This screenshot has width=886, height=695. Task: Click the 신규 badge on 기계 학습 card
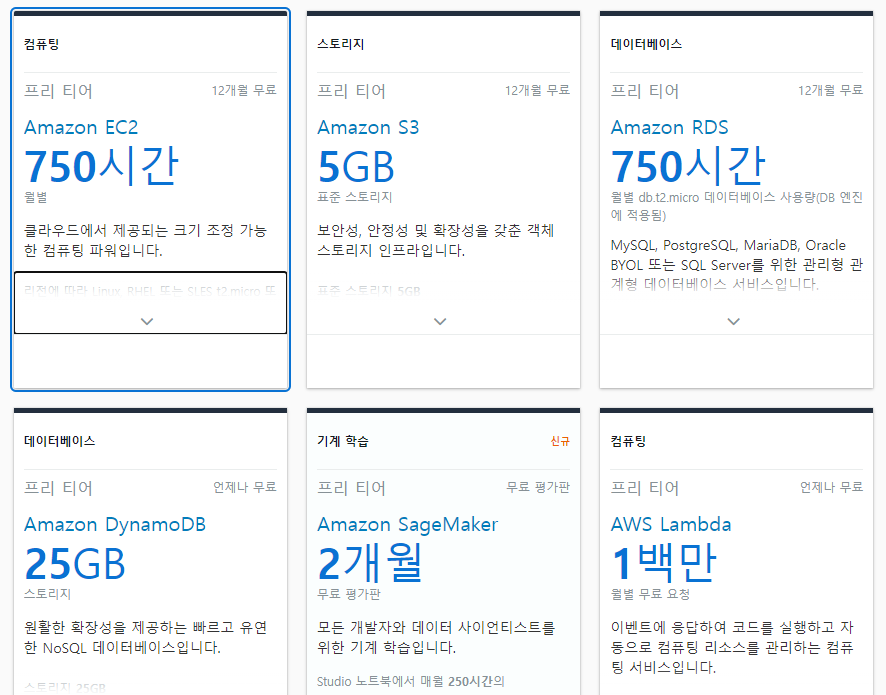(x=560, y=441)
